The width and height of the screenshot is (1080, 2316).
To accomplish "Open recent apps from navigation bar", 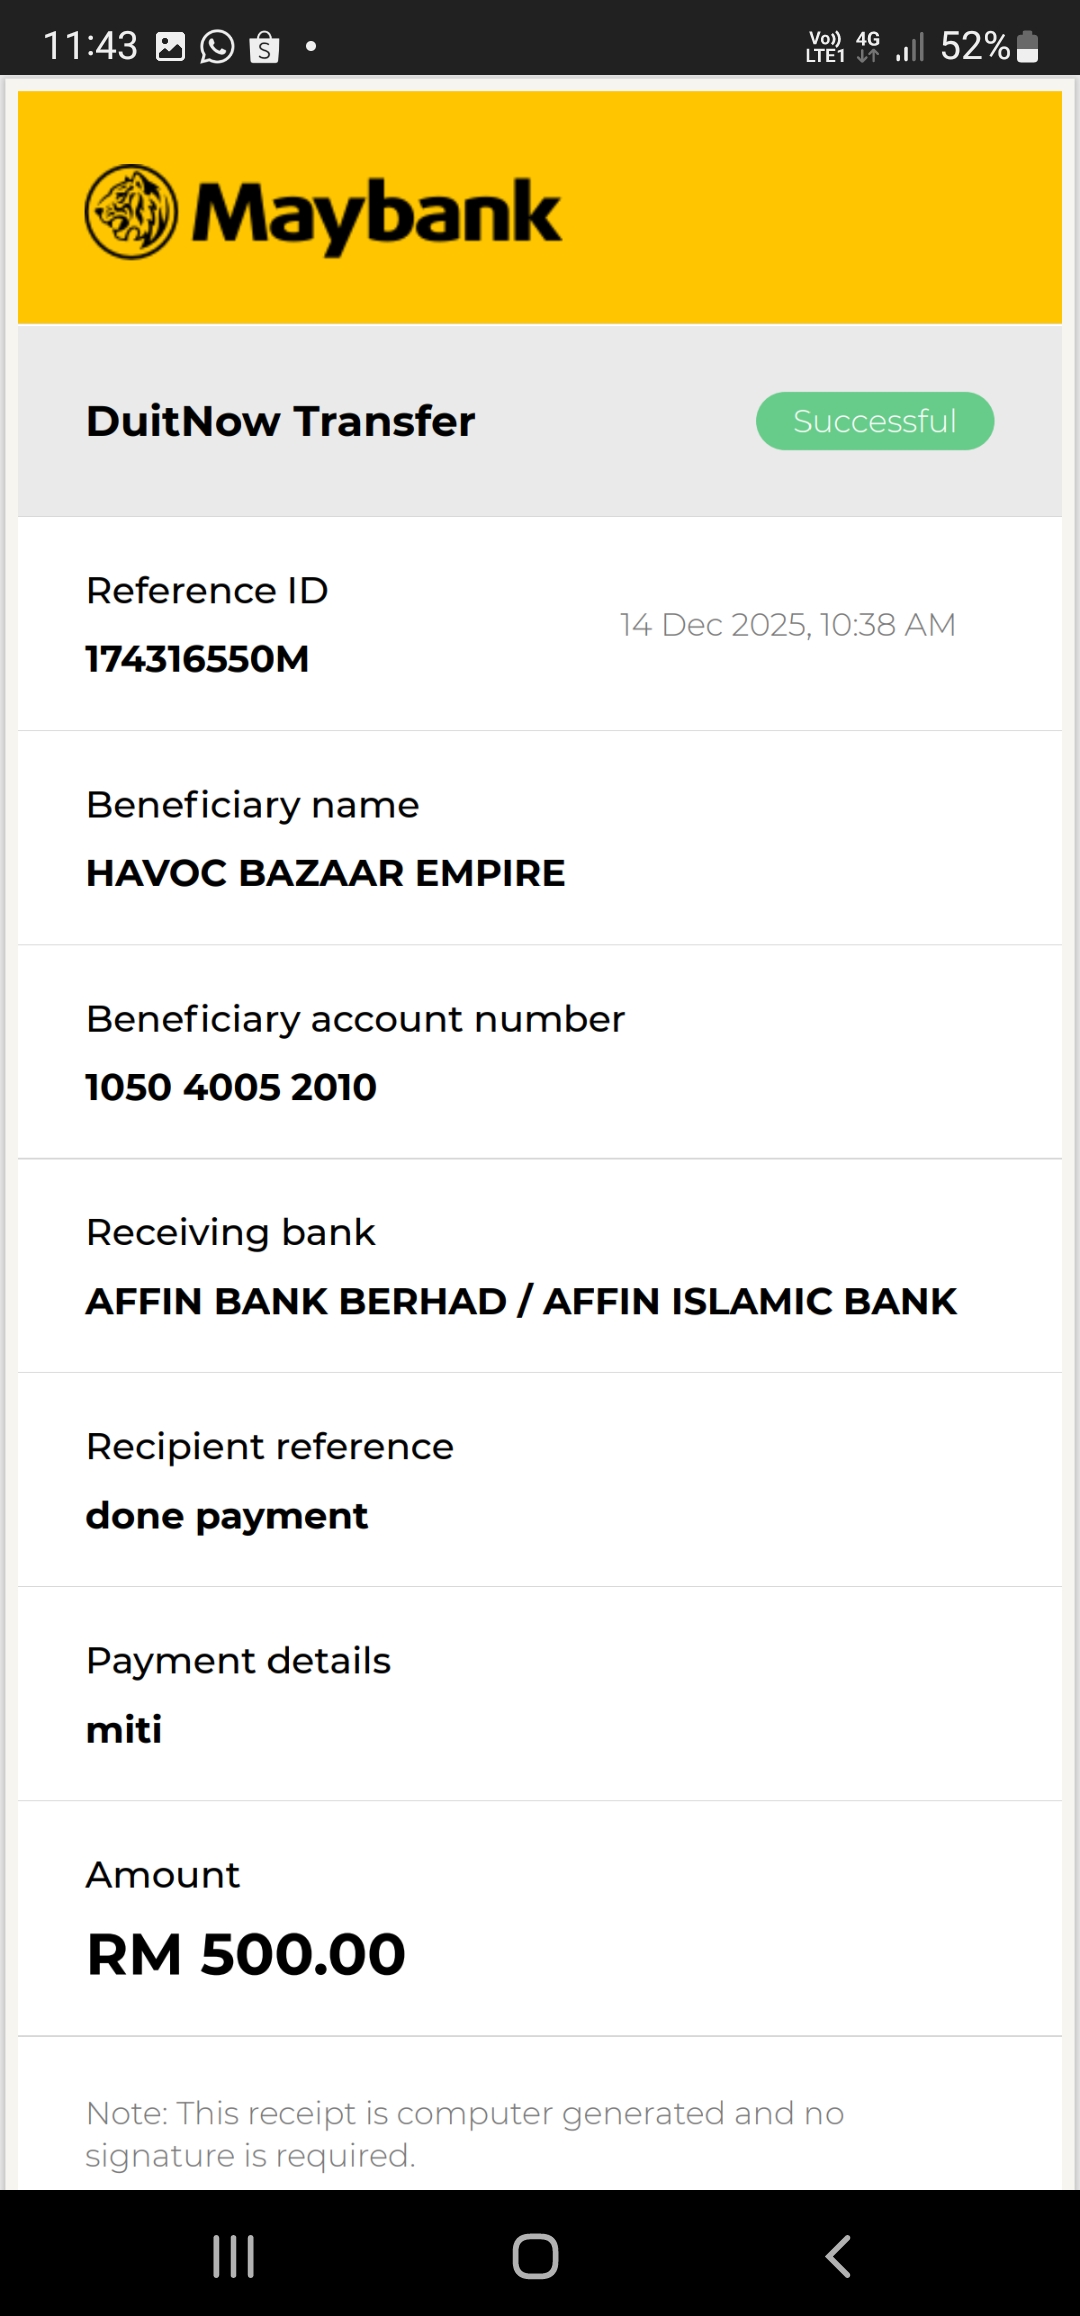I will 234,2256.
